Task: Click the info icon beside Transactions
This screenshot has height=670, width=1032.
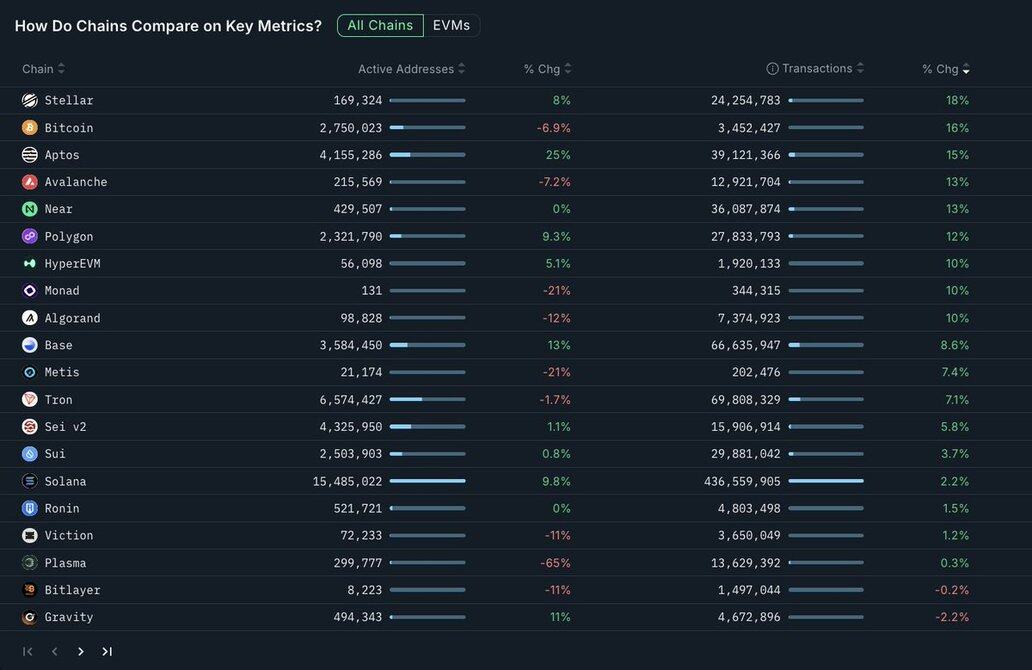Action: click(x=772, y=69)
